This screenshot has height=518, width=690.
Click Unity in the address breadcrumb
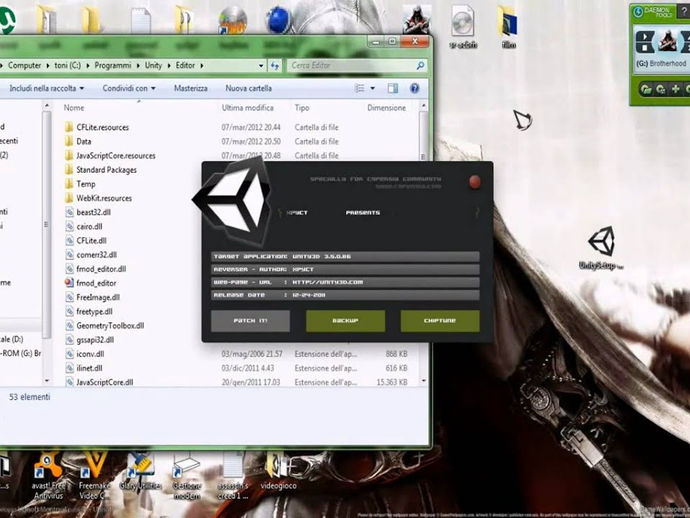[x=154, y=66]
